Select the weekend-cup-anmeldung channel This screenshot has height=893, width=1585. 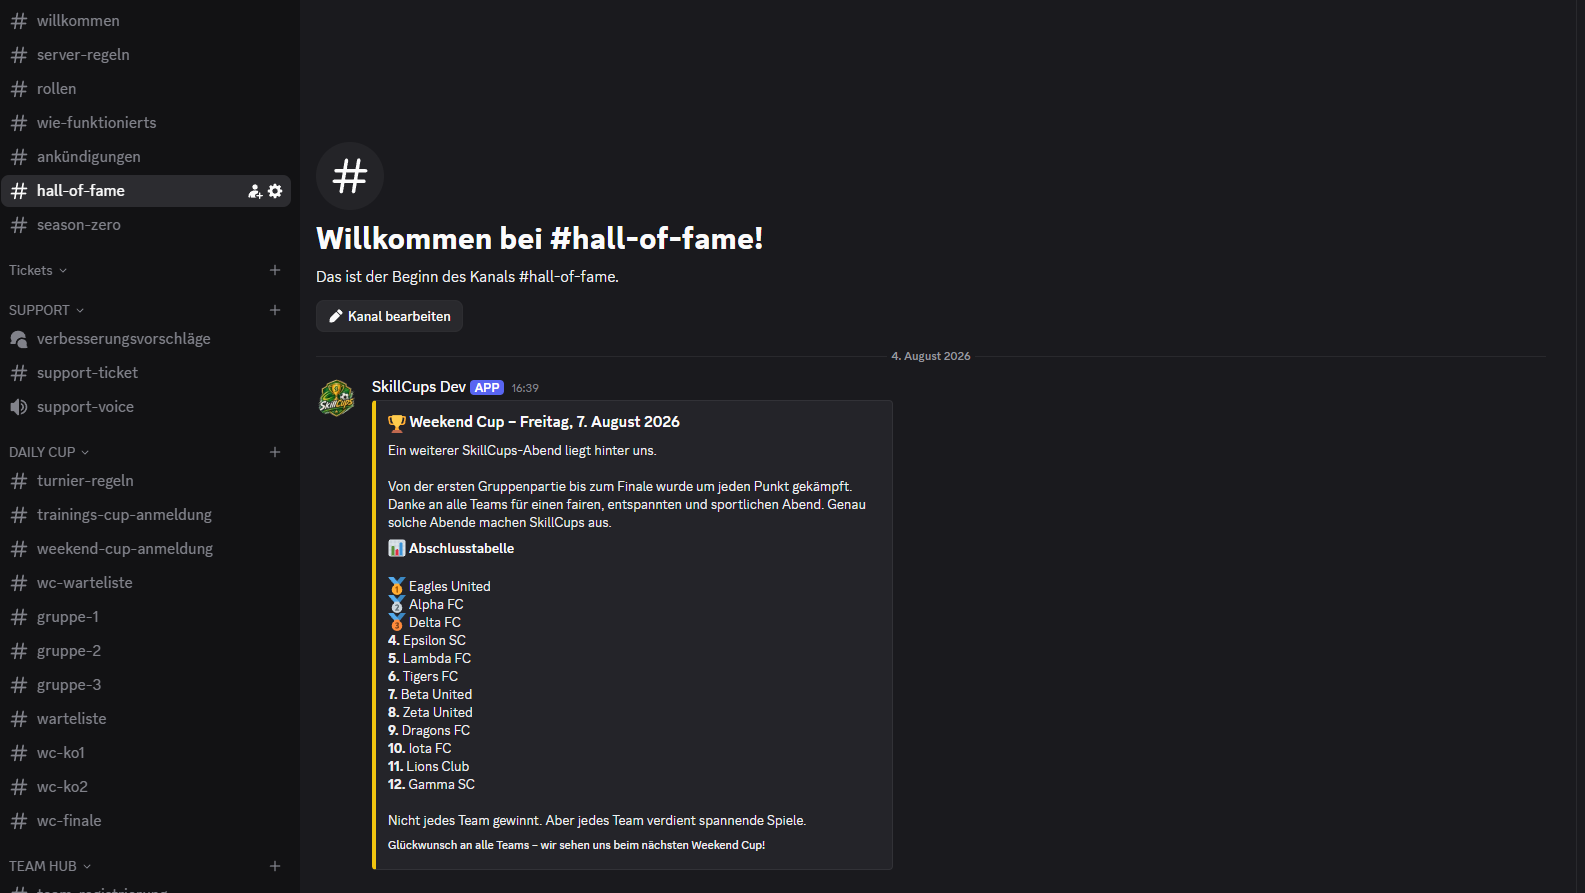pyautogui.click(x=146, y=549)
